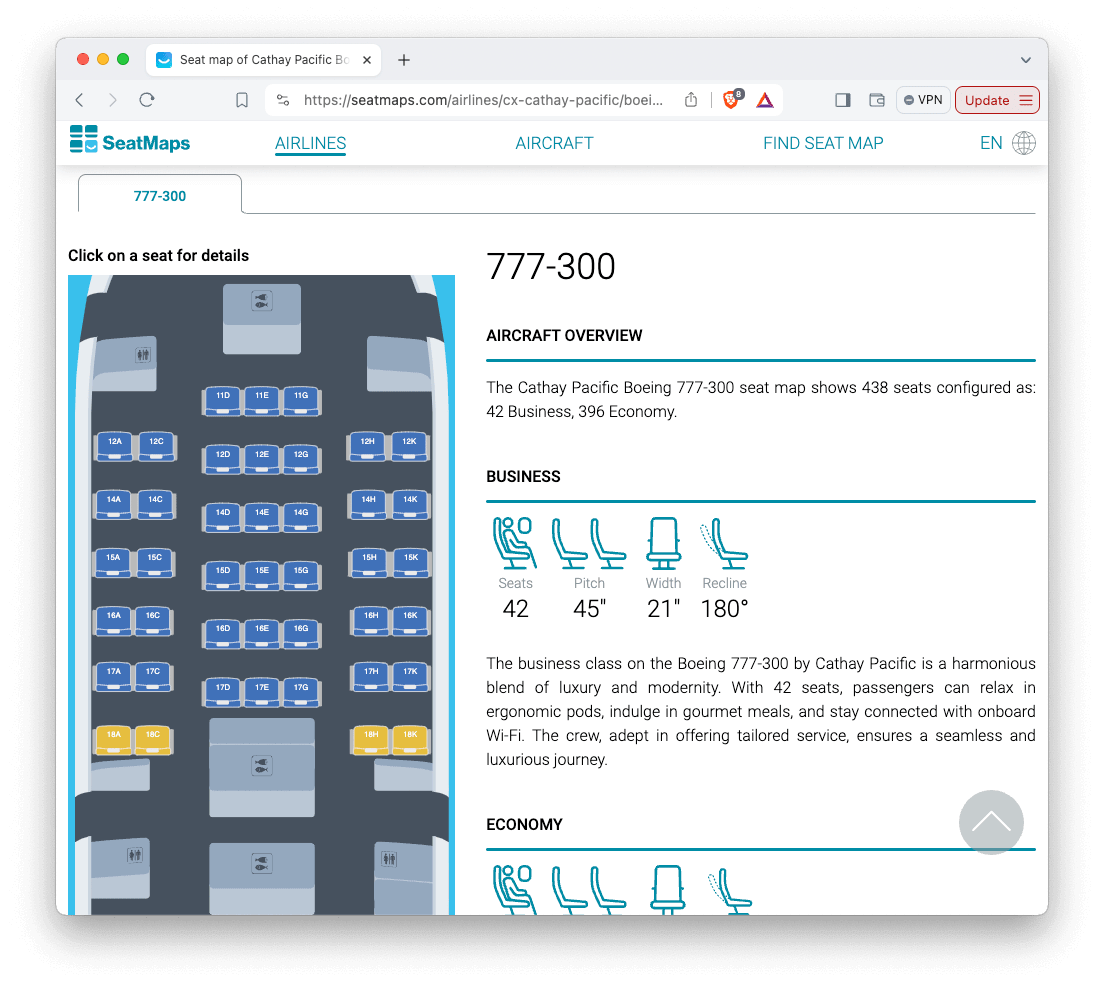Select seat 15D
1104x989 pixels.
[x=222, y=576]
